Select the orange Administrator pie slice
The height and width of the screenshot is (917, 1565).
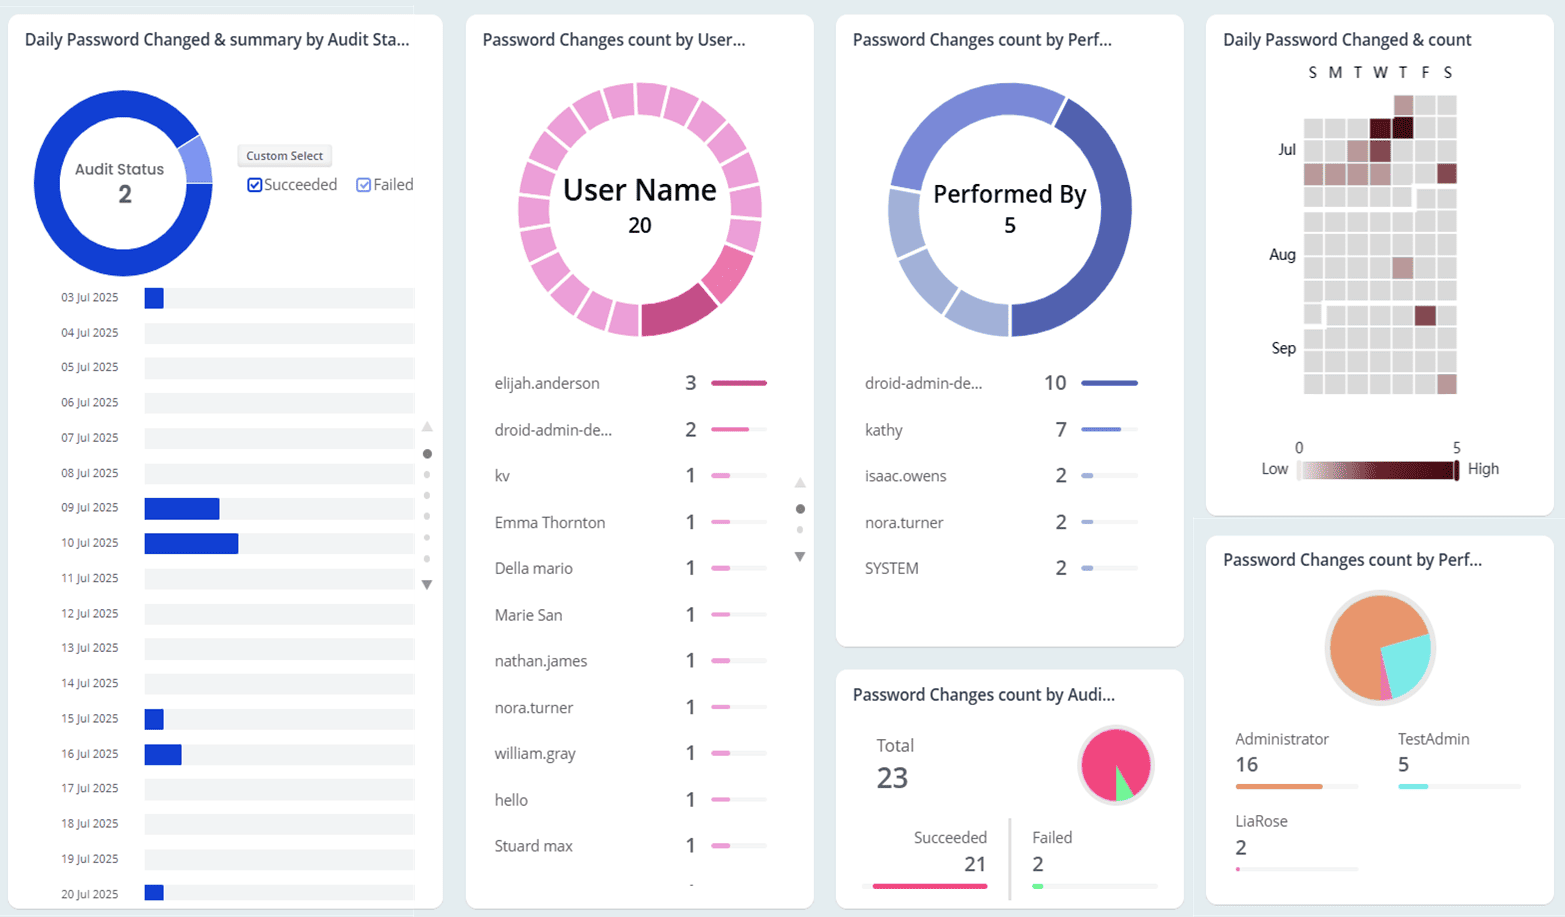(1360, 630)
